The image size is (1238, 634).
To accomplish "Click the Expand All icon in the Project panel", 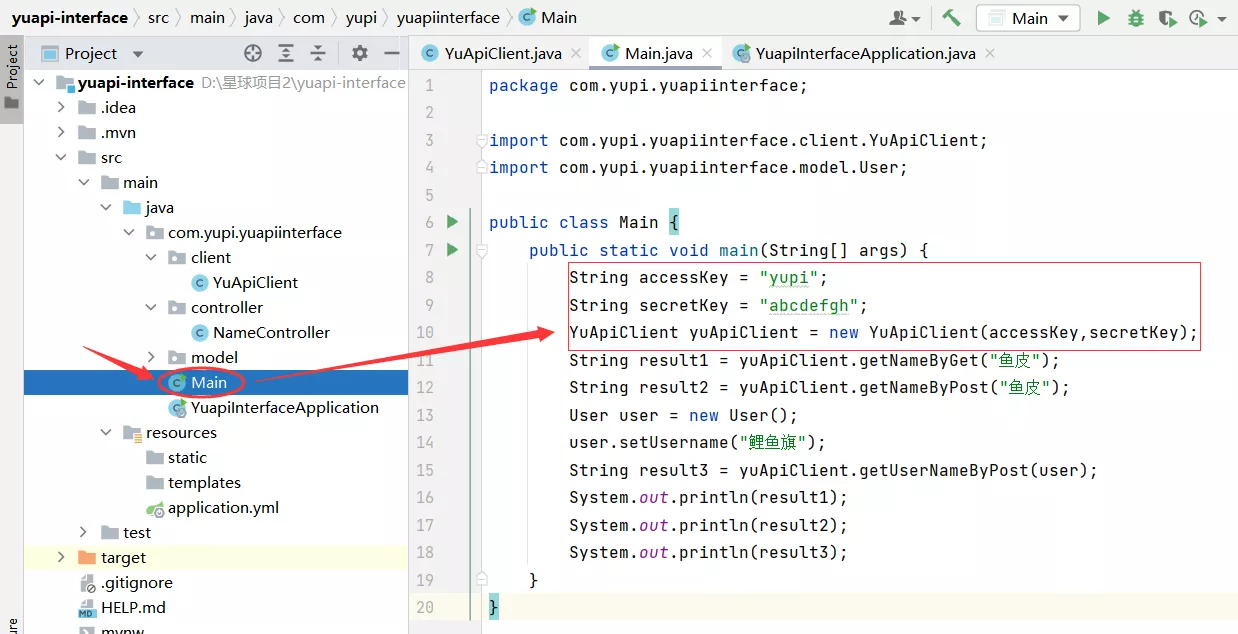I will 286,53.
